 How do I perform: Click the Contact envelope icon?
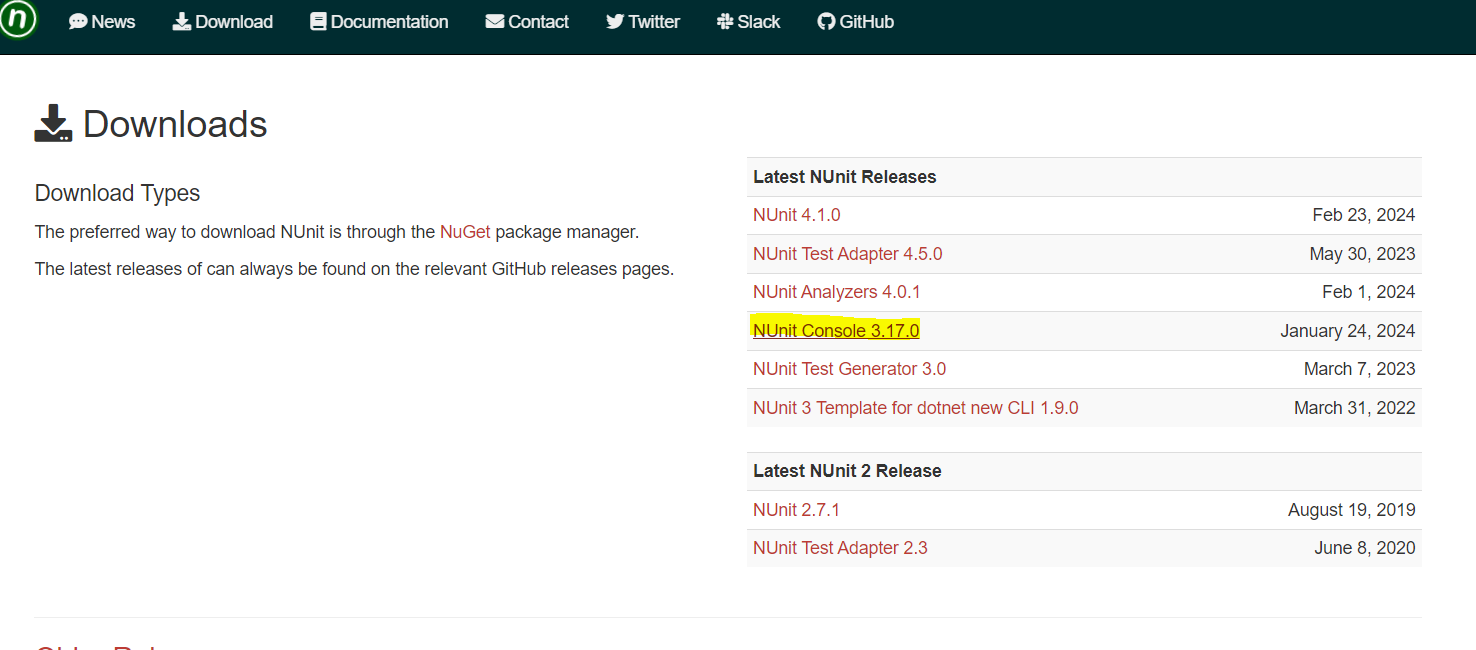pos(495,22)
